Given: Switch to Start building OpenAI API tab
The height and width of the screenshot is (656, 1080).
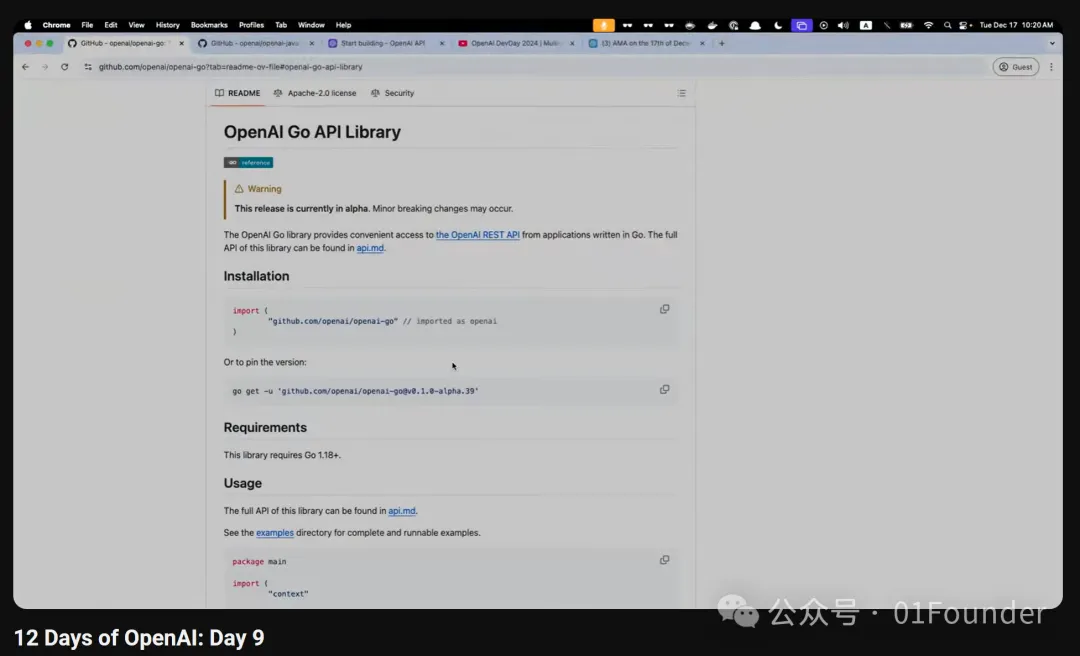Looking at the screenshot, I should pos(384,43).
